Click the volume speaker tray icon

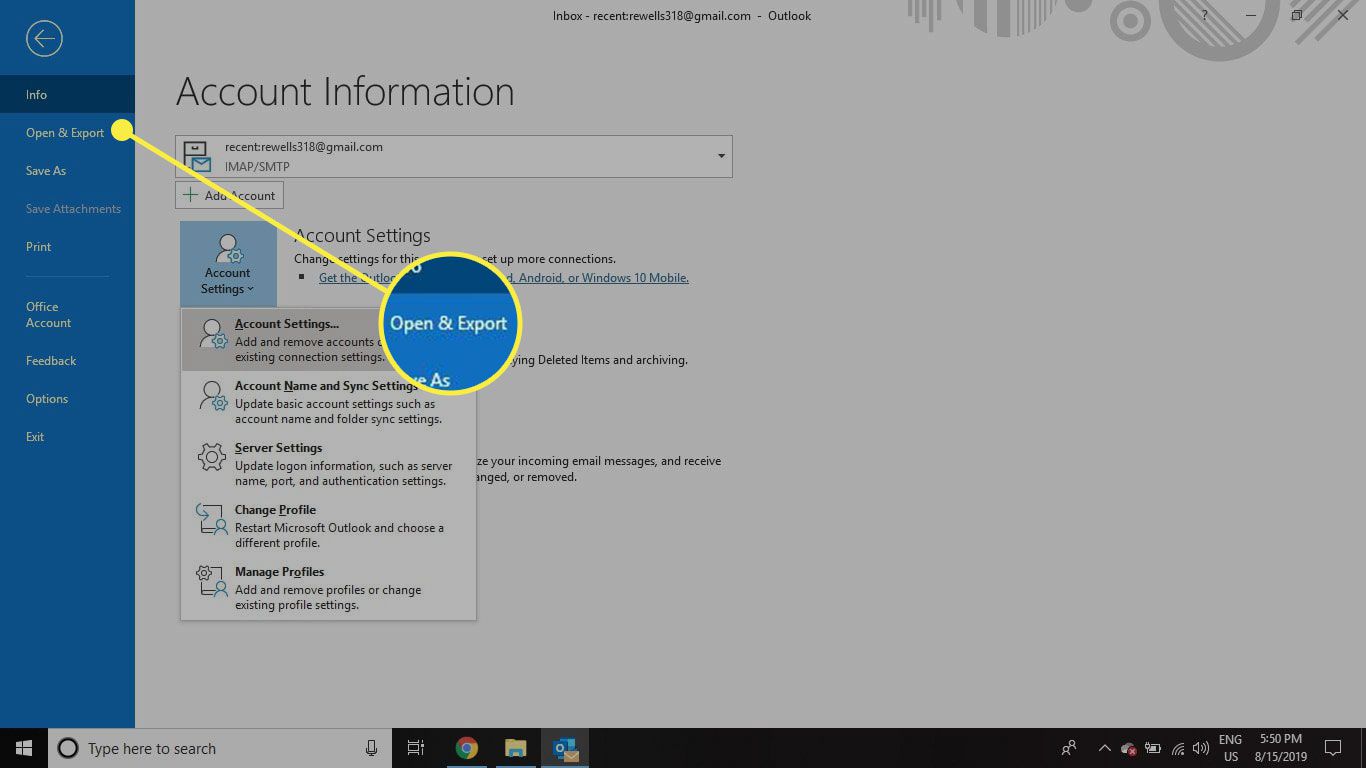(1200, 748)
